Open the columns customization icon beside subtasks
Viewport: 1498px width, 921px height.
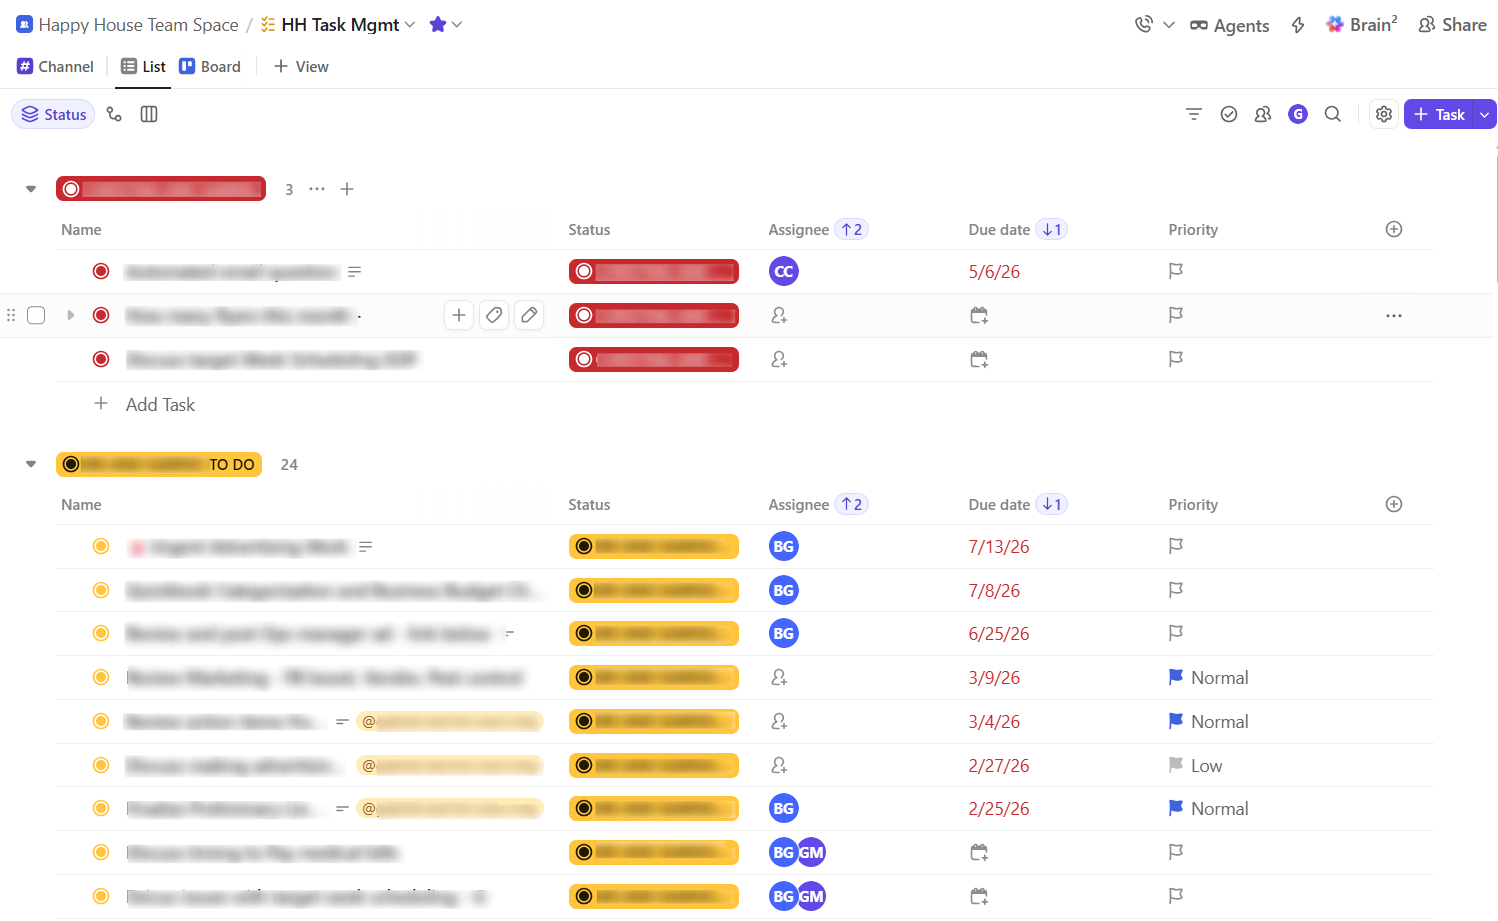click(149, 114)
